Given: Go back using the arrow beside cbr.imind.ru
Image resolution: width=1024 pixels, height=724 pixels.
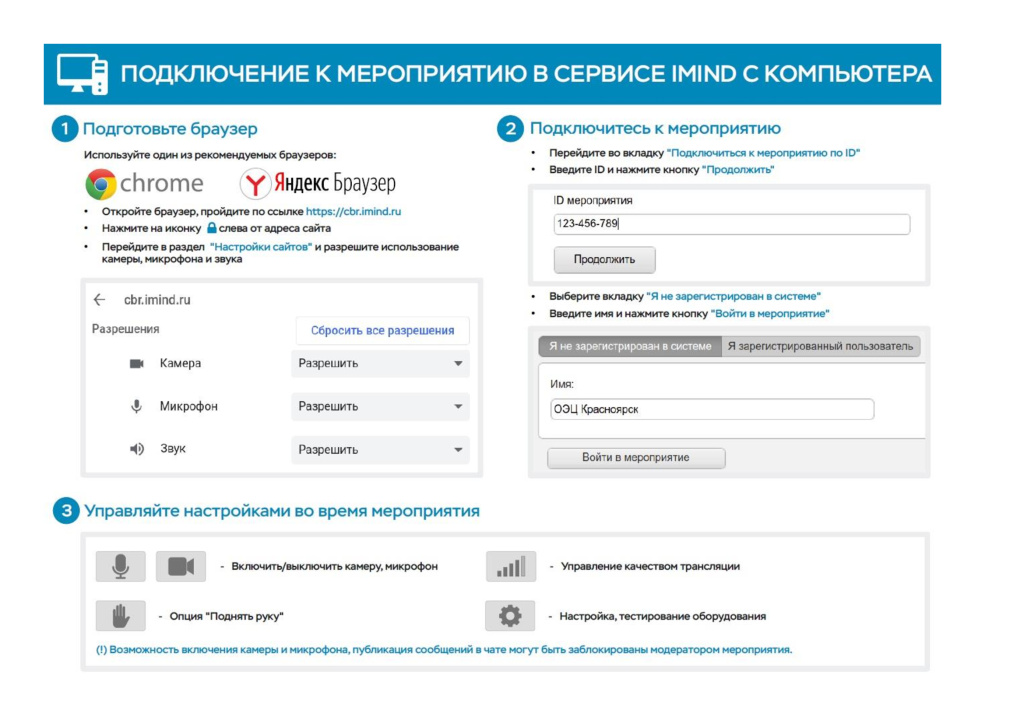Looking at the screenshot, I should pos(99,300).
